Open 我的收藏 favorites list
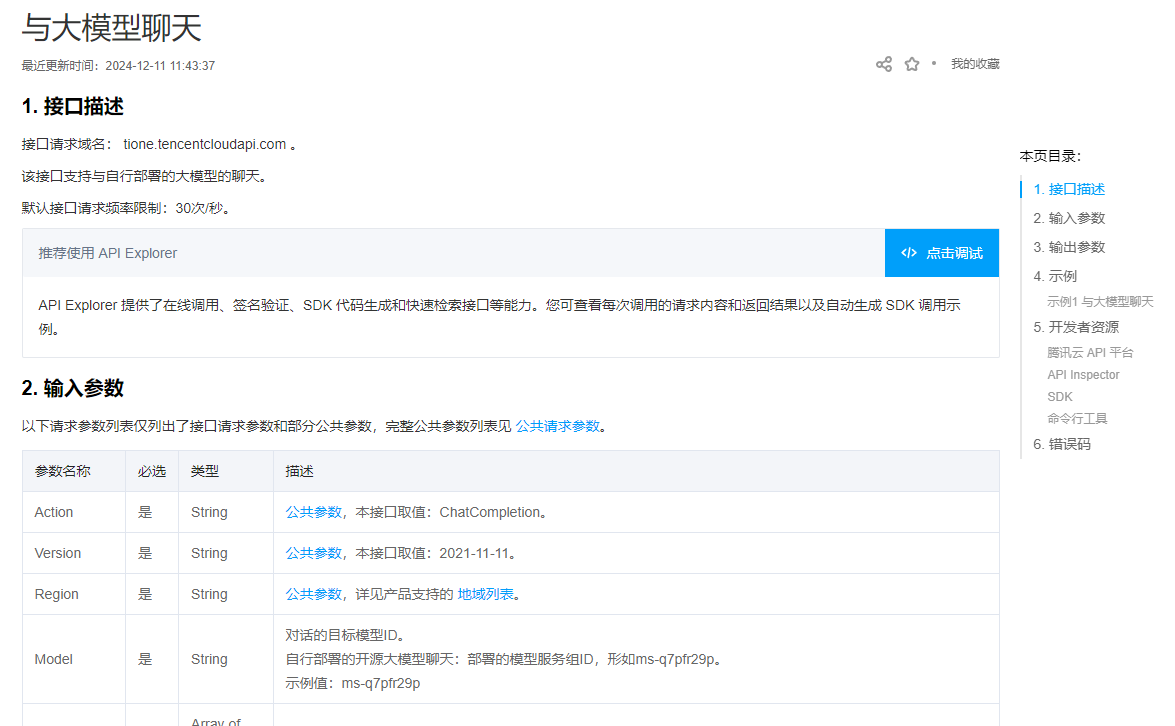Viewport: 1175px width, 726px height. click(x=975, y=63)
